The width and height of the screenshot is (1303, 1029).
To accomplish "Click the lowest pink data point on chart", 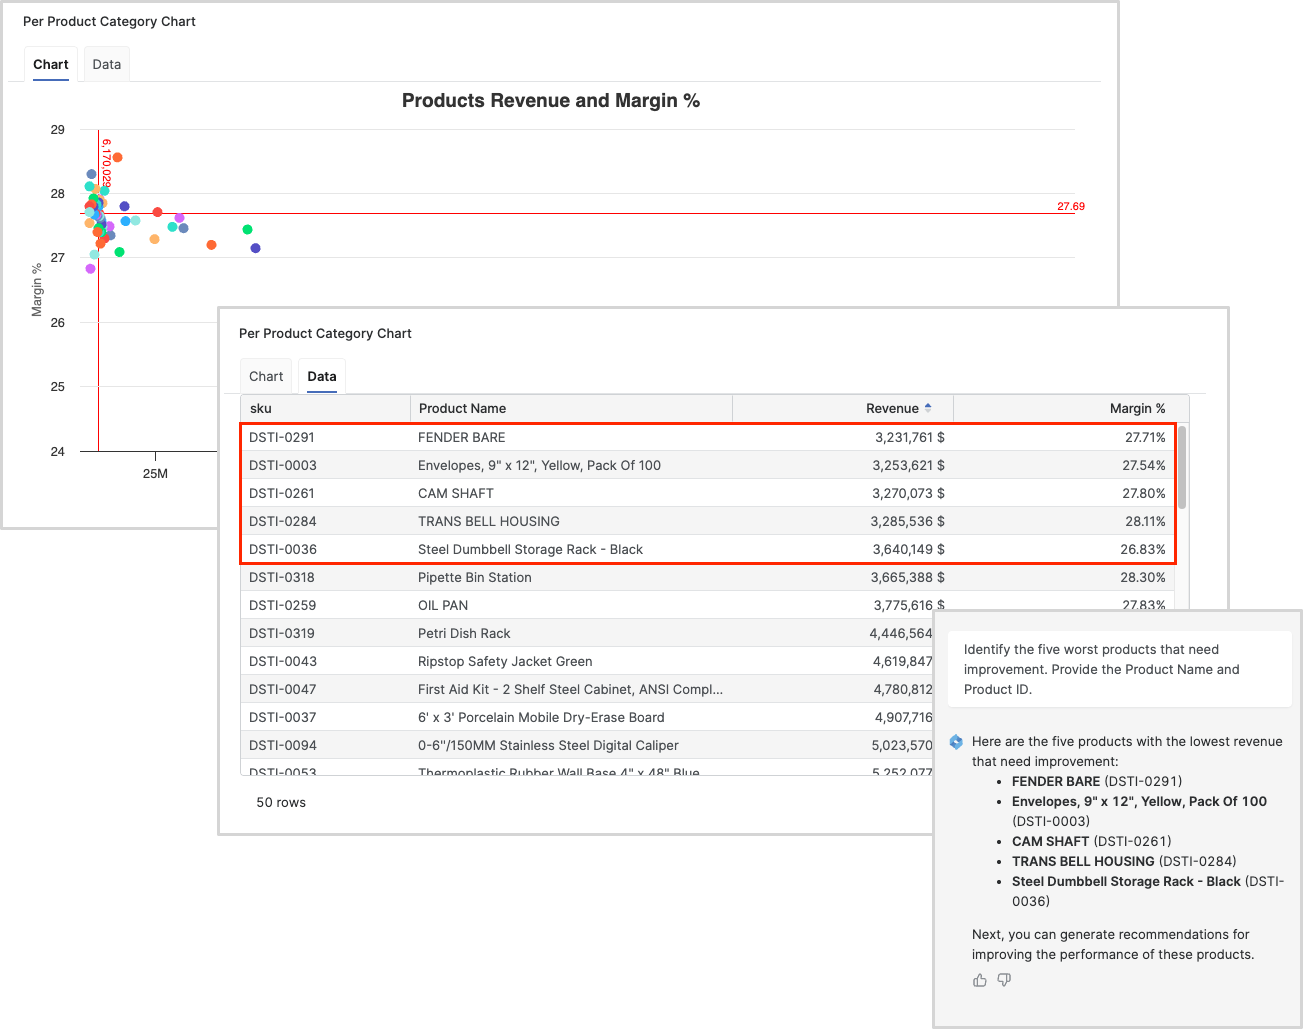I will [x=90, y=268].
